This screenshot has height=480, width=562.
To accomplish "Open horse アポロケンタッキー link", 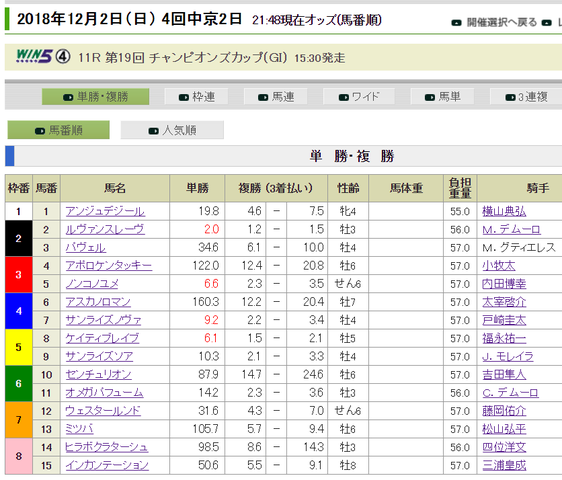I will 109,266.
